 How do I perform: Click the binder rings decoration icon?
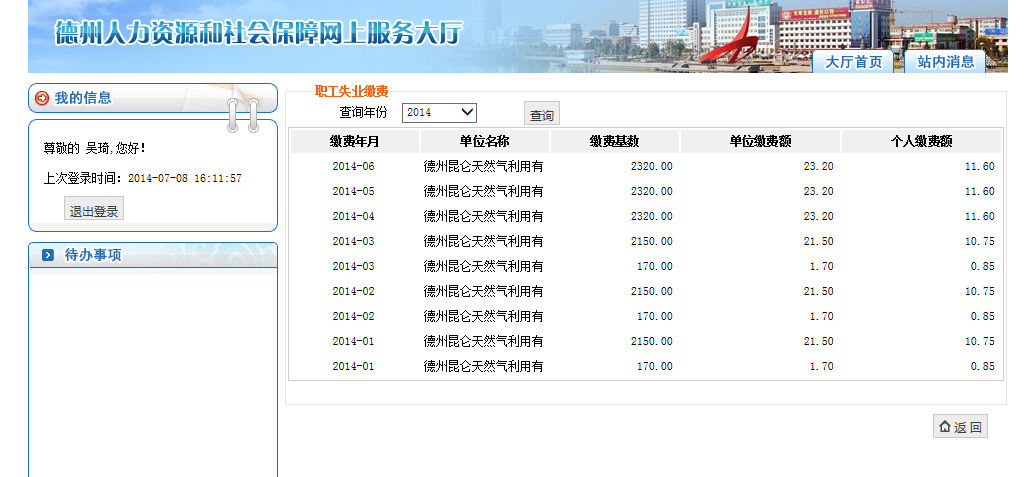[x=242, y=114]
